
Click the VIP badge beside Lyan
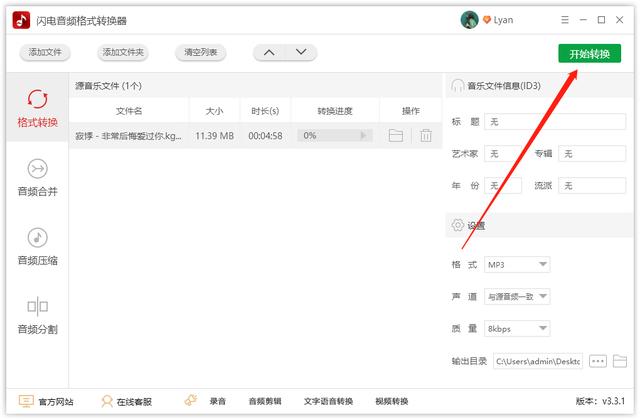coord(487,20)
